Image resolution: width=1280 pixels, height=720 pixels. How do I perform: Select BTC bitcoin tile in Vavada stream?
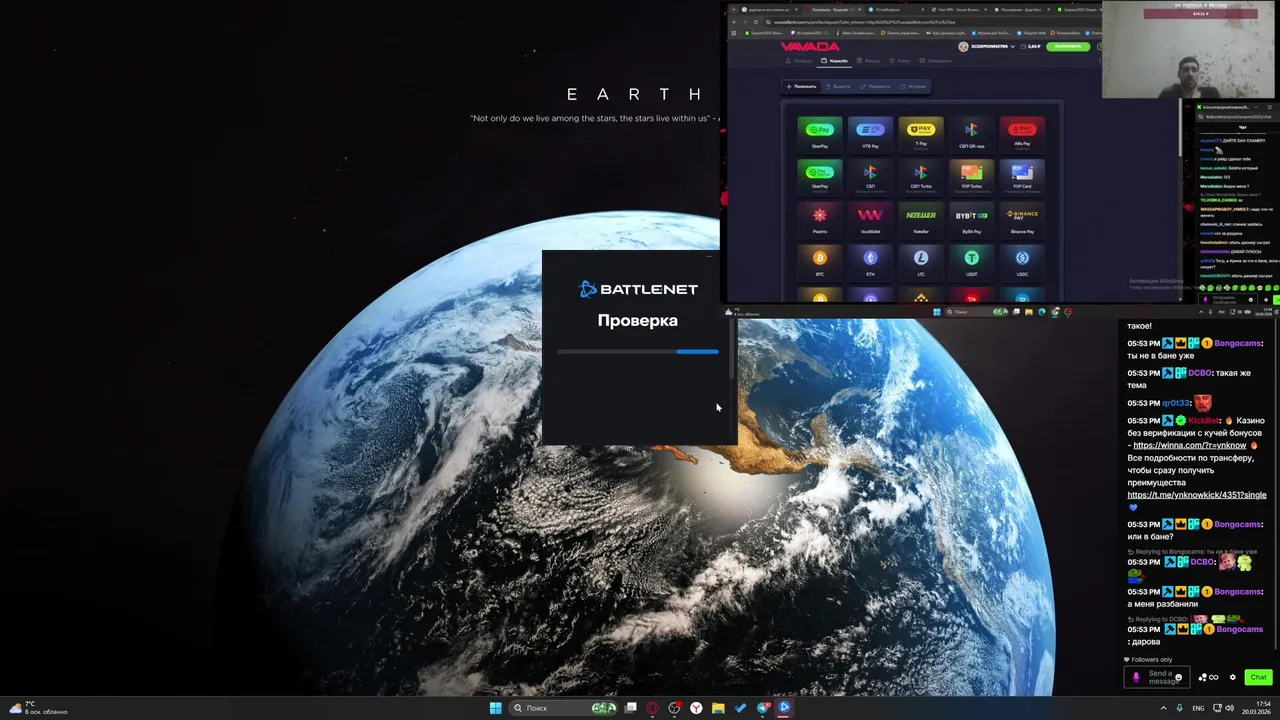[x=820, y=262]
